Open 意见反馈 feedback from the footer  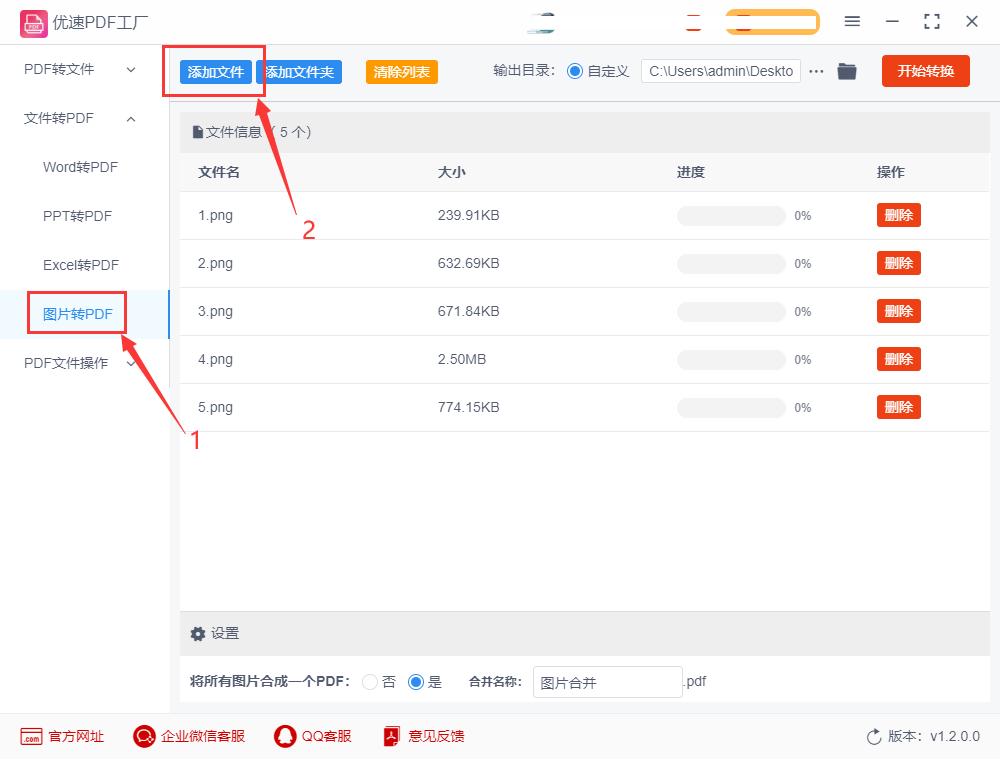point(391,736)
